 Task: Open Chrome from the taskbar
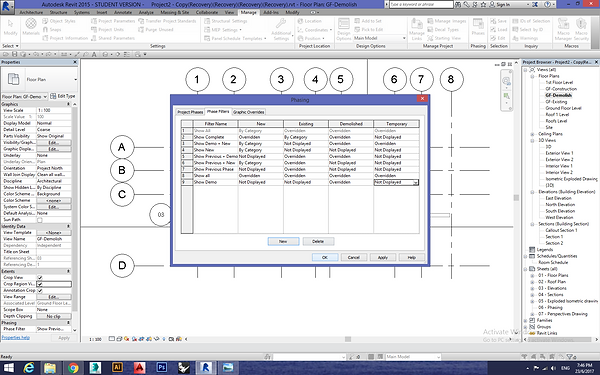[x=73, y=368]
